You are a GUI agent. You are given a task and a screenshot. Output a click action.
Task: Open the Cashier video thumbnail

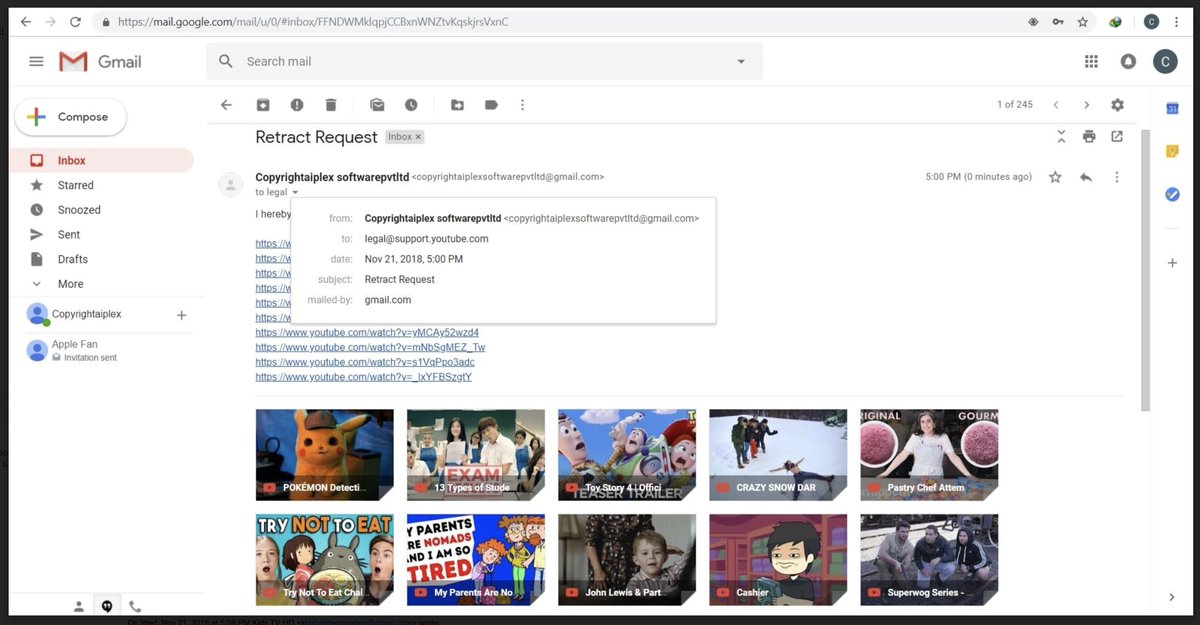click(x=778, y=560)
